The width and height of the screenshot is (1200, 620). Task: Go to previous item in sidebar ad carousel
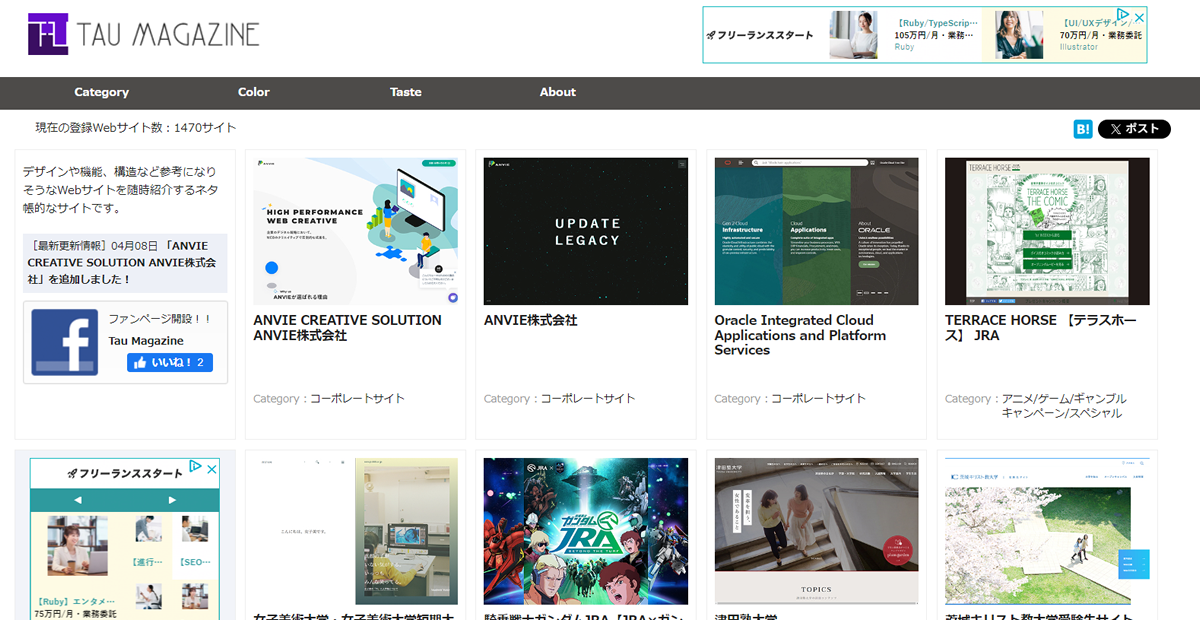[78, 500]
